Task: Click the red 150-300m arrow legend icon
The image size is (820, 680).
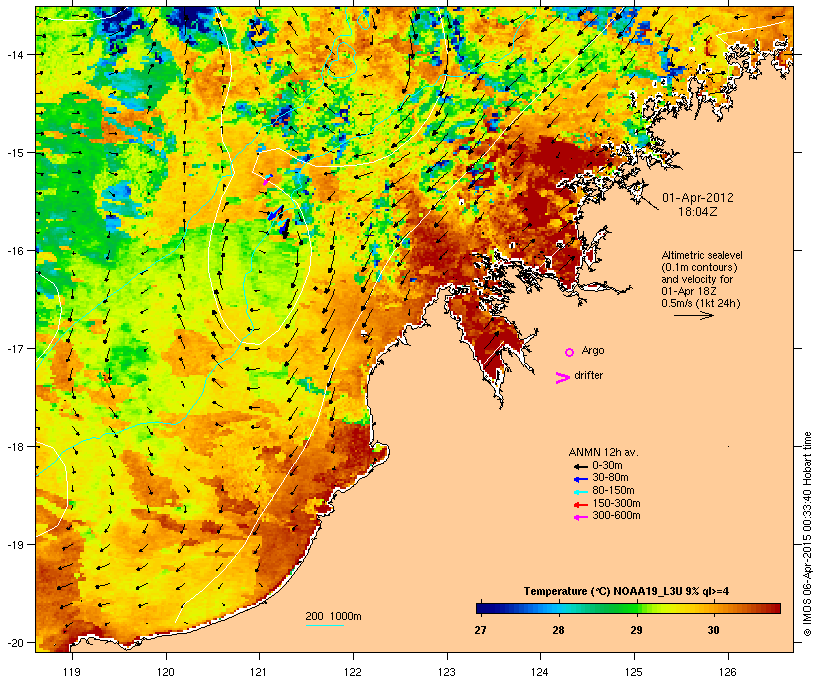Action: pyautogui.click(x=580, y=504)
